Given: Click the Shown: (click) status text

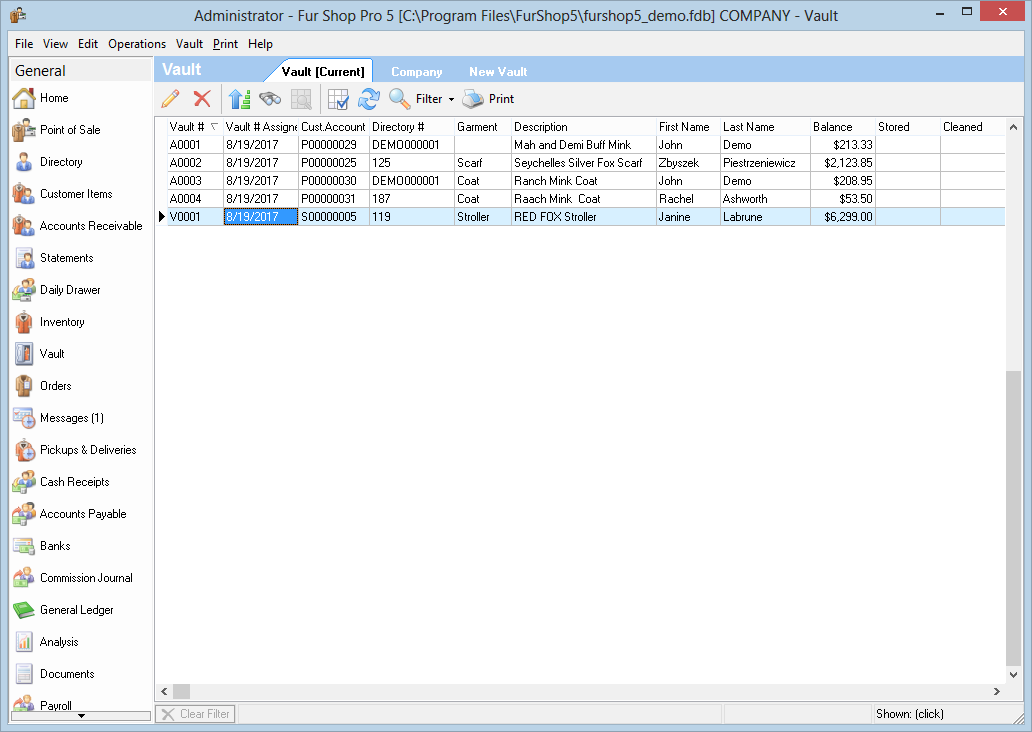Looking at the screenshot, I should (x=909, y=714).
